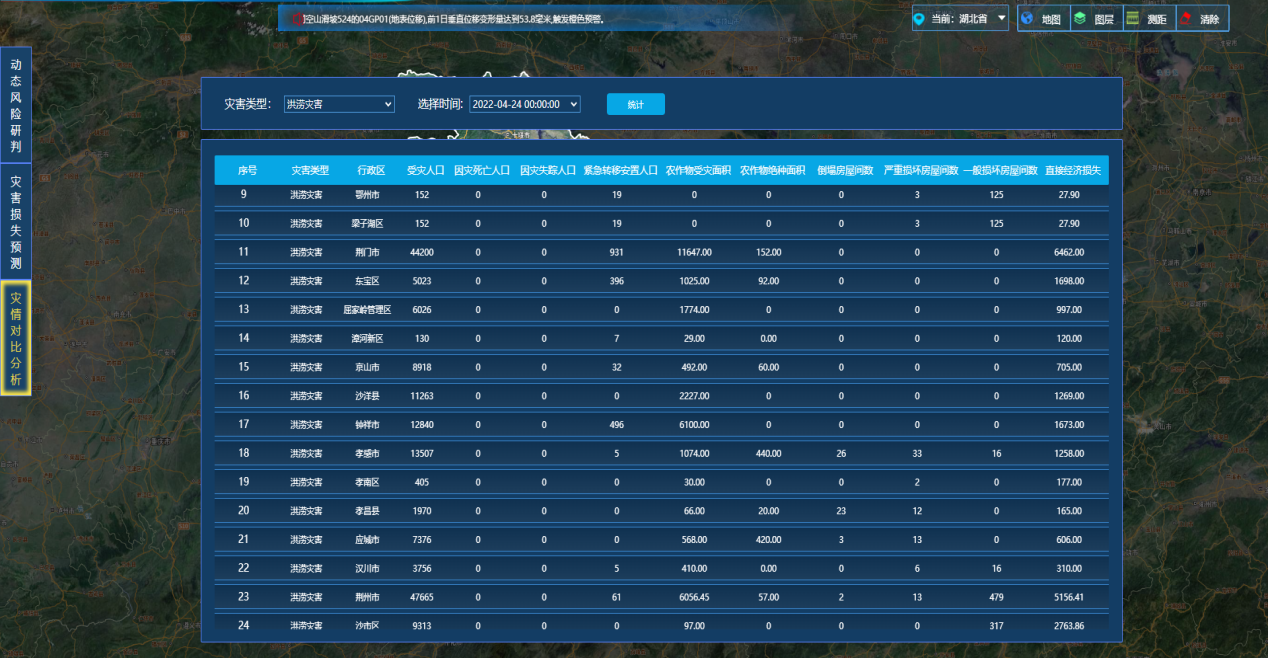
Task: Expand the 选择时间 date dropdown
Action: [x=524, y=104]
